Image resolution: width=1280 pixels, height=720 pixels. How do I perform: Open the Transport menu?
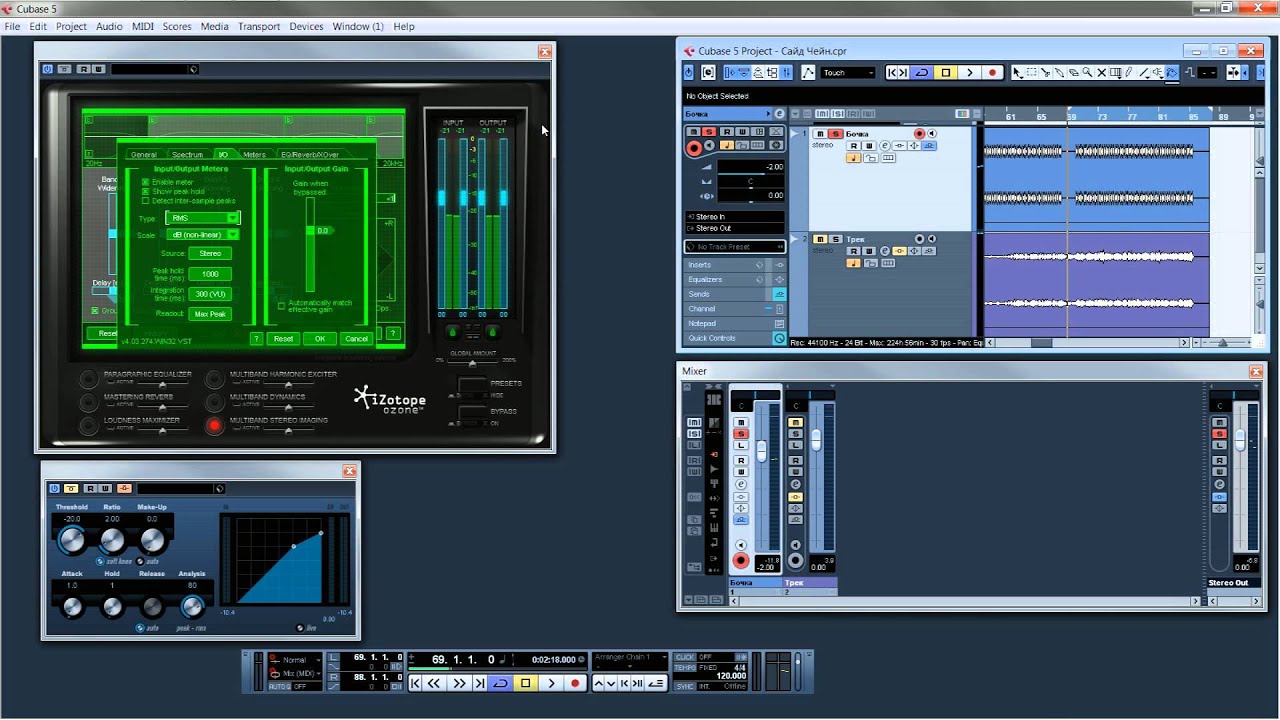(x=259, y=26)
